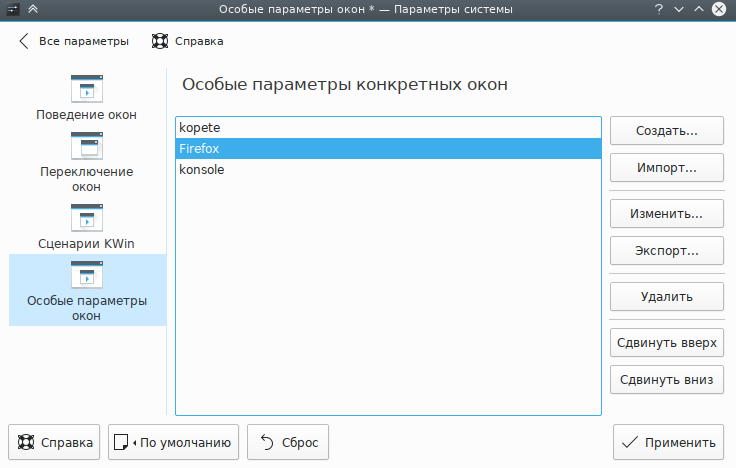The height and width of the screenshot is (468, 736).
Task: Apply changes with Применить button
Action: [668, 442]
